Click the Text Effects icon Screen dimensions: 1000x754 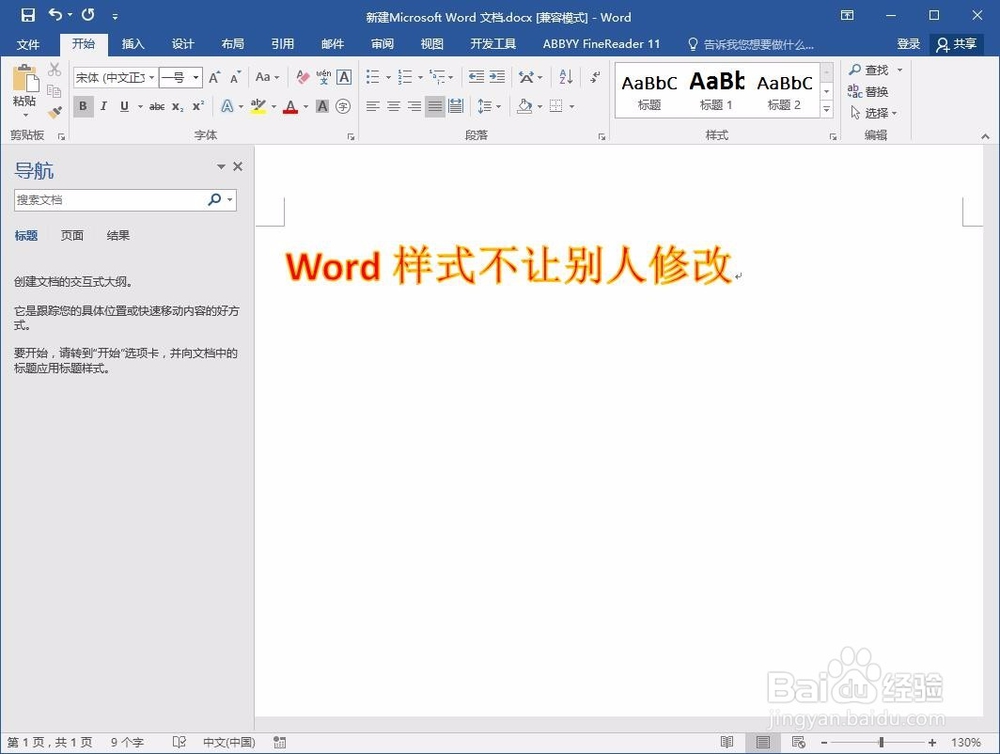tap(229, 106)
